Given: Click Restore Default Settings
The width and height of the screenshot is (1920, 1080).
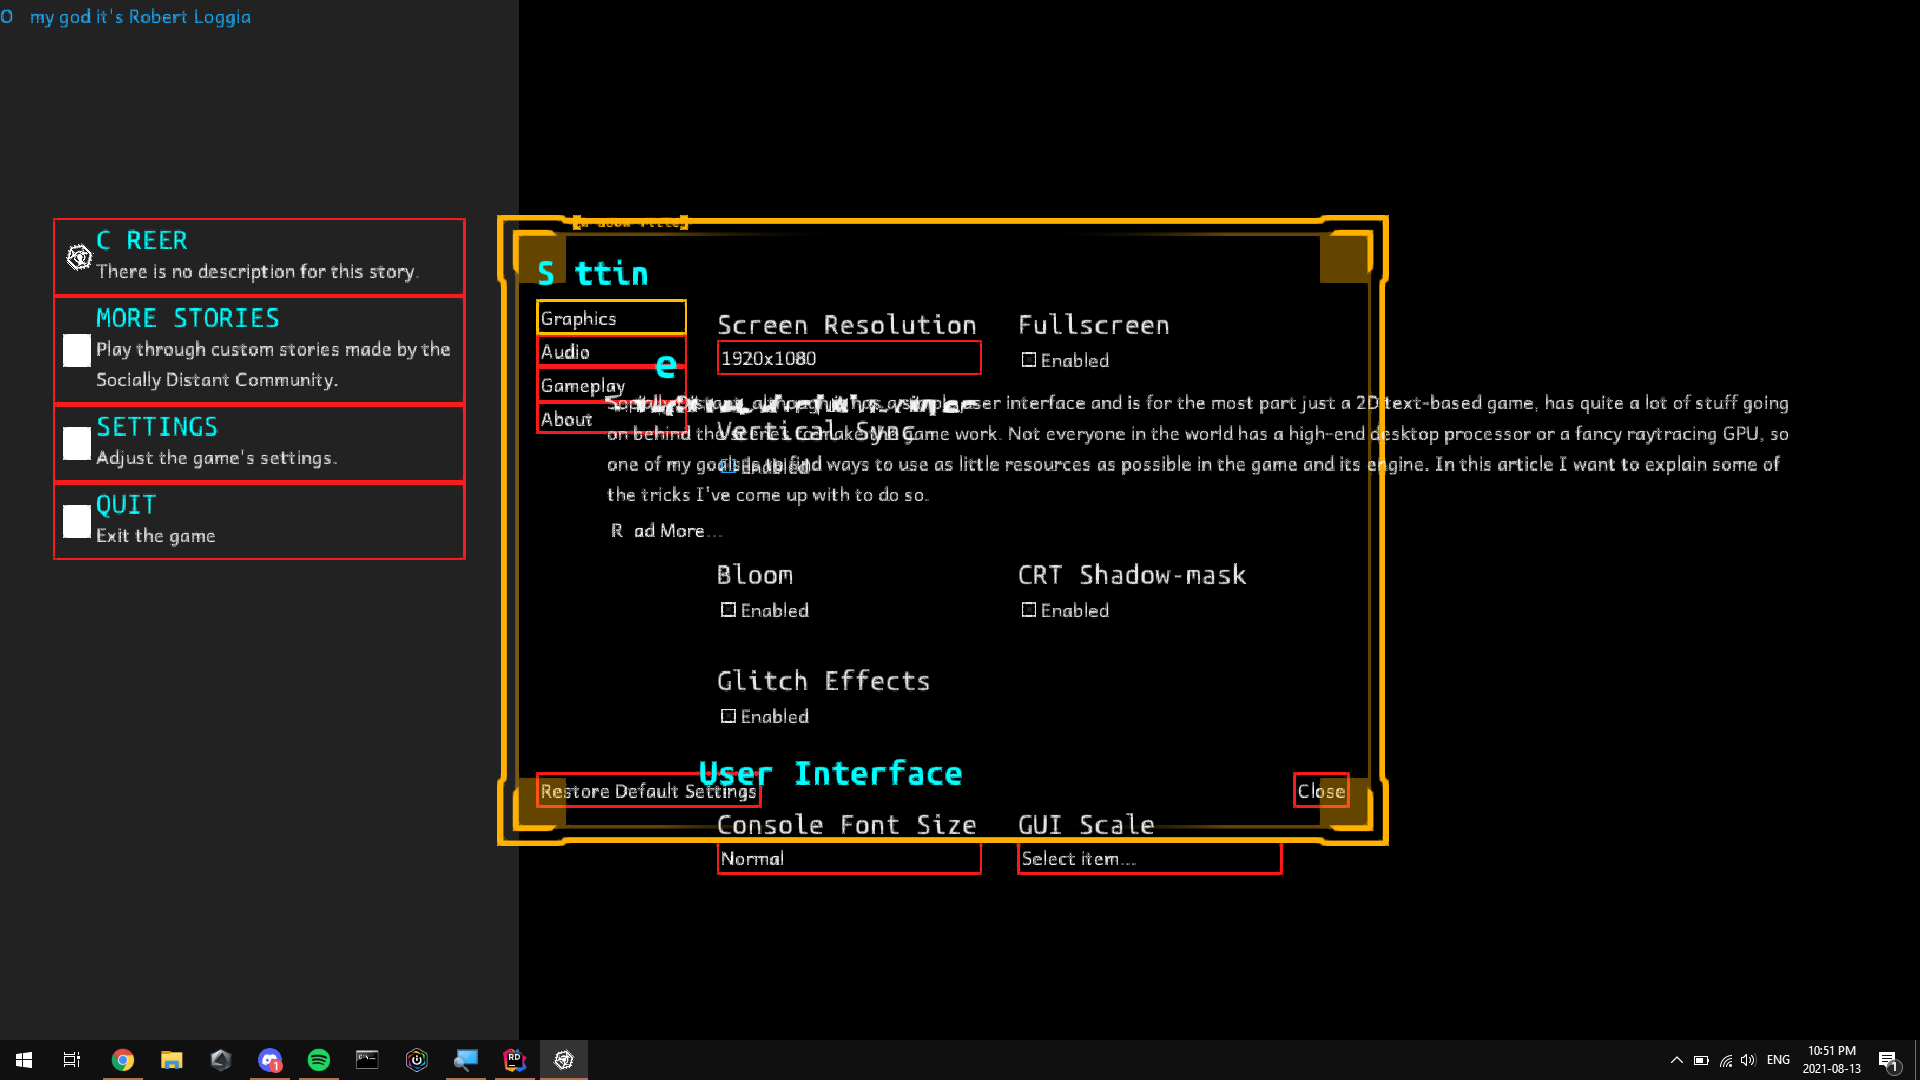Looking at the screenshot, I should click(x=648, y=791).
